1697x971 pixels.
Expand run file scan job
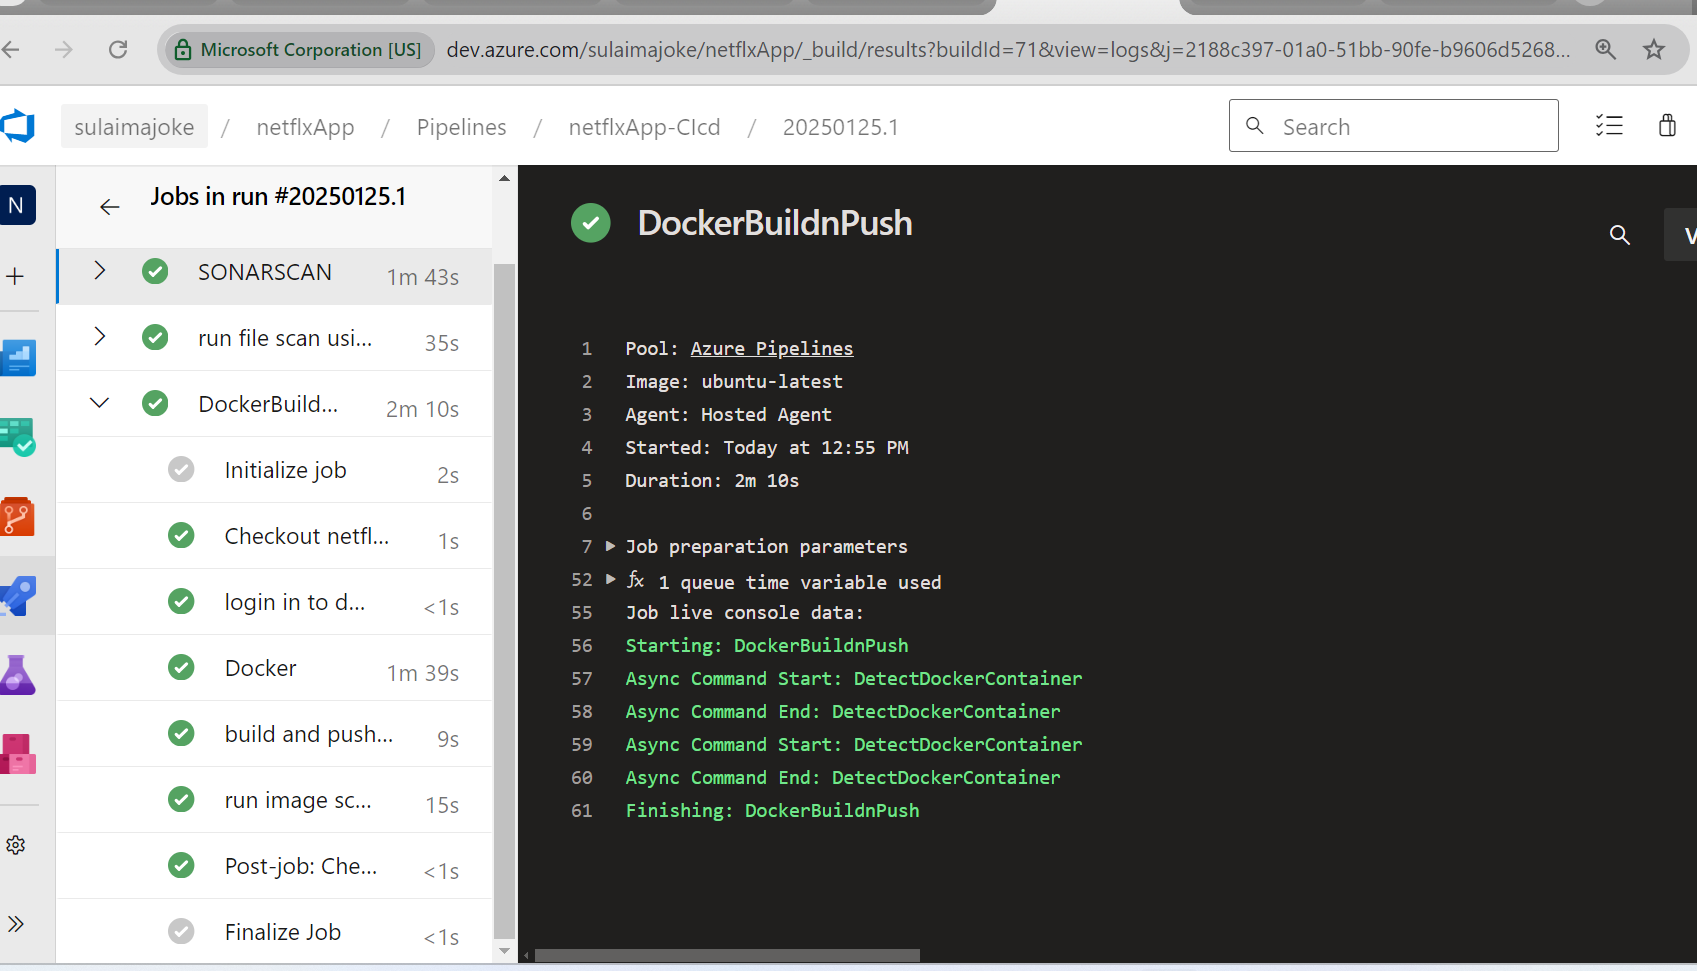tap(99, 337)
